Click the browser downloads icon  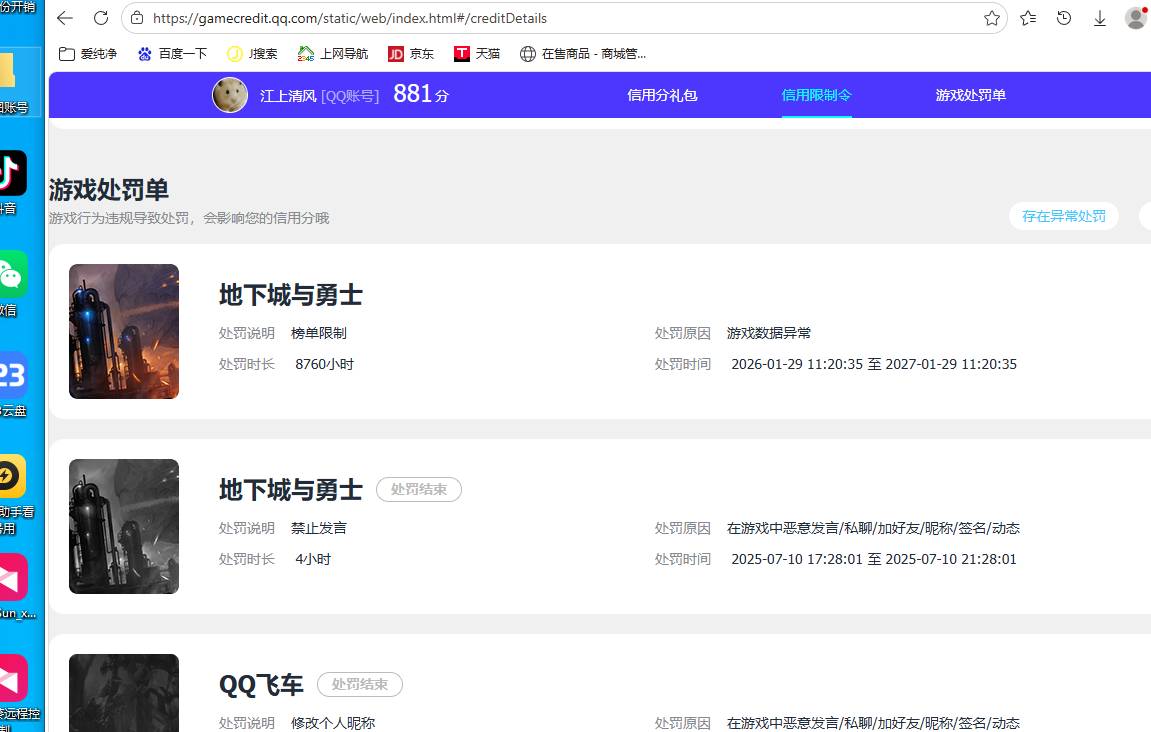[1099, 18]
